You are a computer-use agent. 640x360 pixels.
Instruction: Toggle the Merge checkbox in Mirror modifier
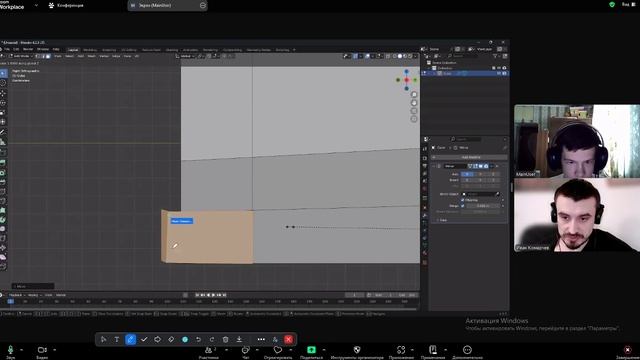click(x=463, y=206)
